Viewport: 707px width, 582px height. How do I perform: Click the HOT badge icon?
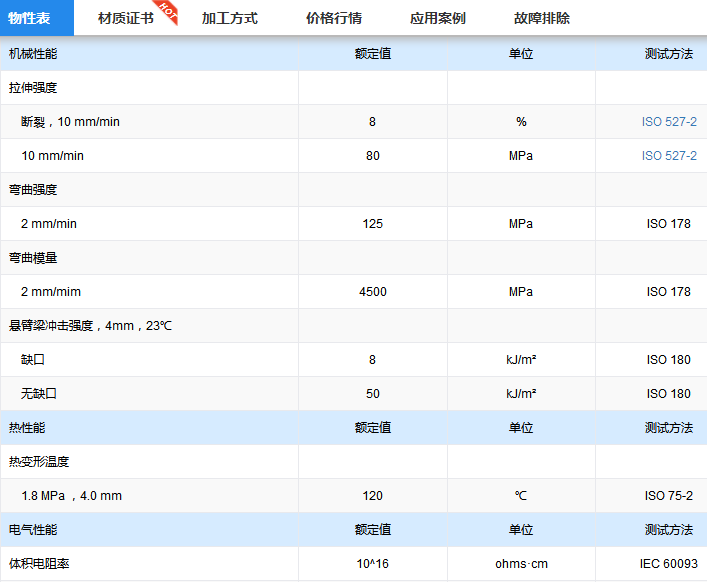tap(167, 11)
